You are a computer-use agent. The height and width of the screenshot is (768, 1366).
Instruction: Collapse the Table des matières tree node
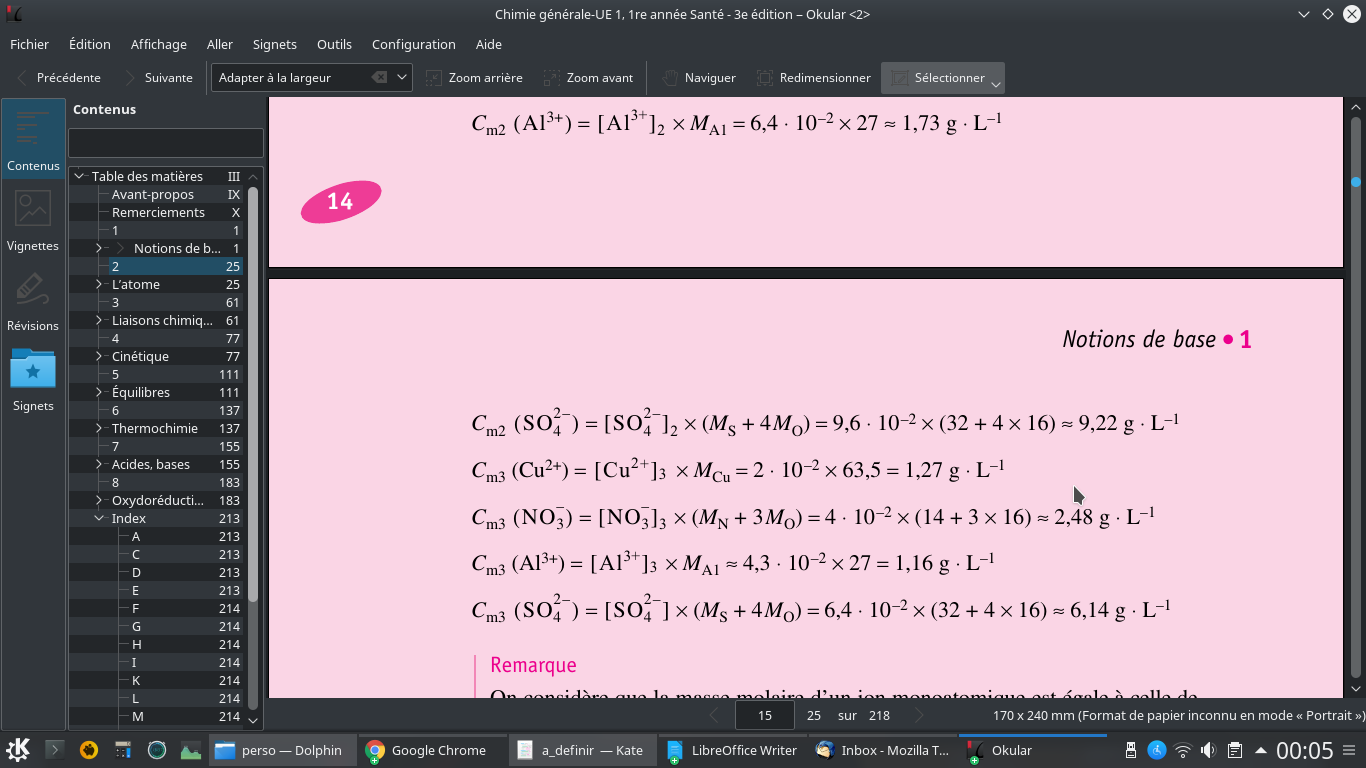pos(79,176)
